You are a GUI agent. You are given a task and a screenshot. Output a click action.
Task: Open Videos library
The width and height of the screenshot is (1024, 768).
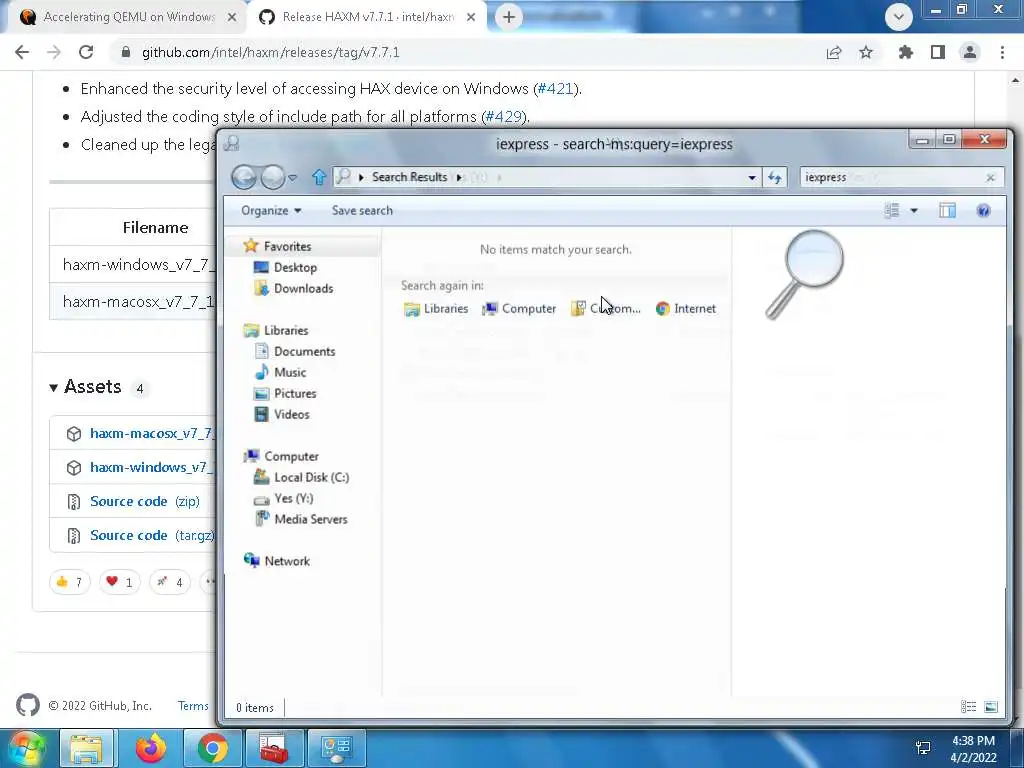click(281, 414)
